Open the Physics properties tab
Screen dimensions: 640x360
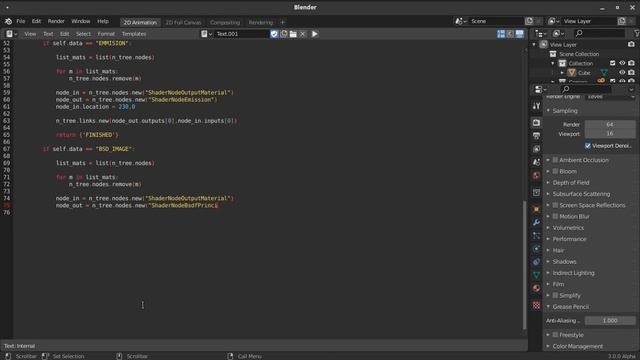click(x=536, y=249)
